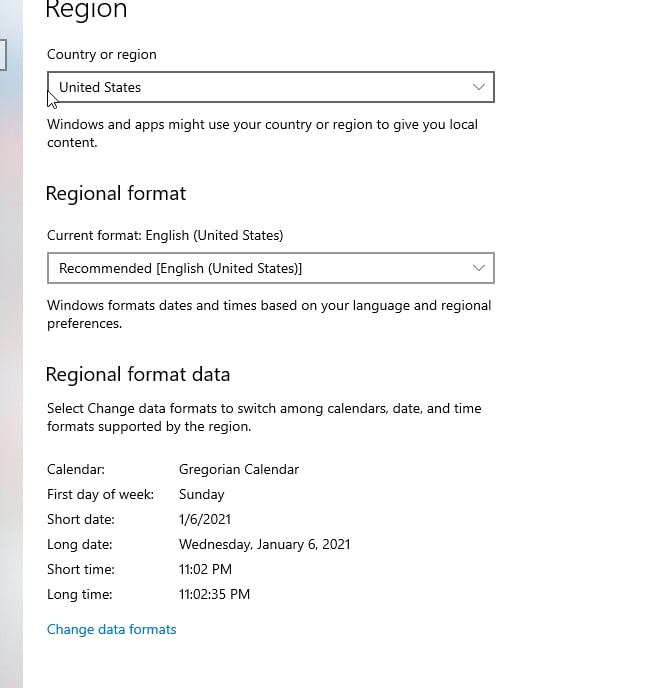The height and width of the screenshot is (688, 672).
Task: Click the 'Long time:' label
Action: click(79, 594)
